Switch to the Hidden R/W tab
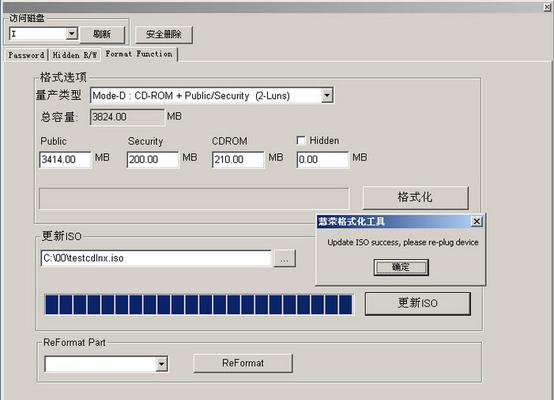This screenshot has width=554, height=400. point(74,55)
